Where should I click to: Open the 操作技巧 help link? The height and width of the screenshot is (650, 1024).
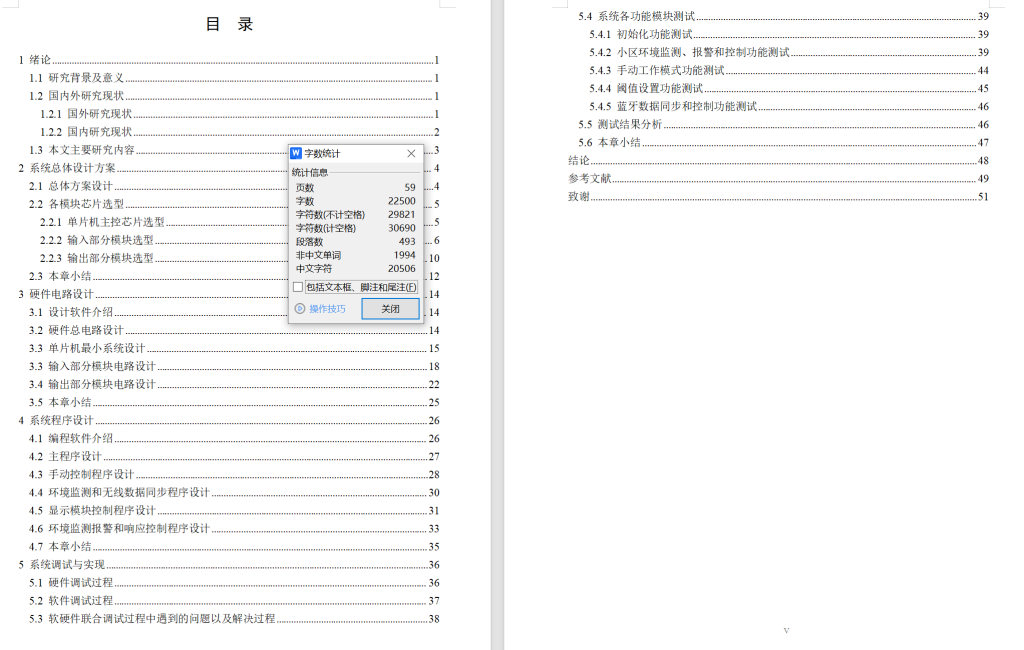tap(328, 309)
